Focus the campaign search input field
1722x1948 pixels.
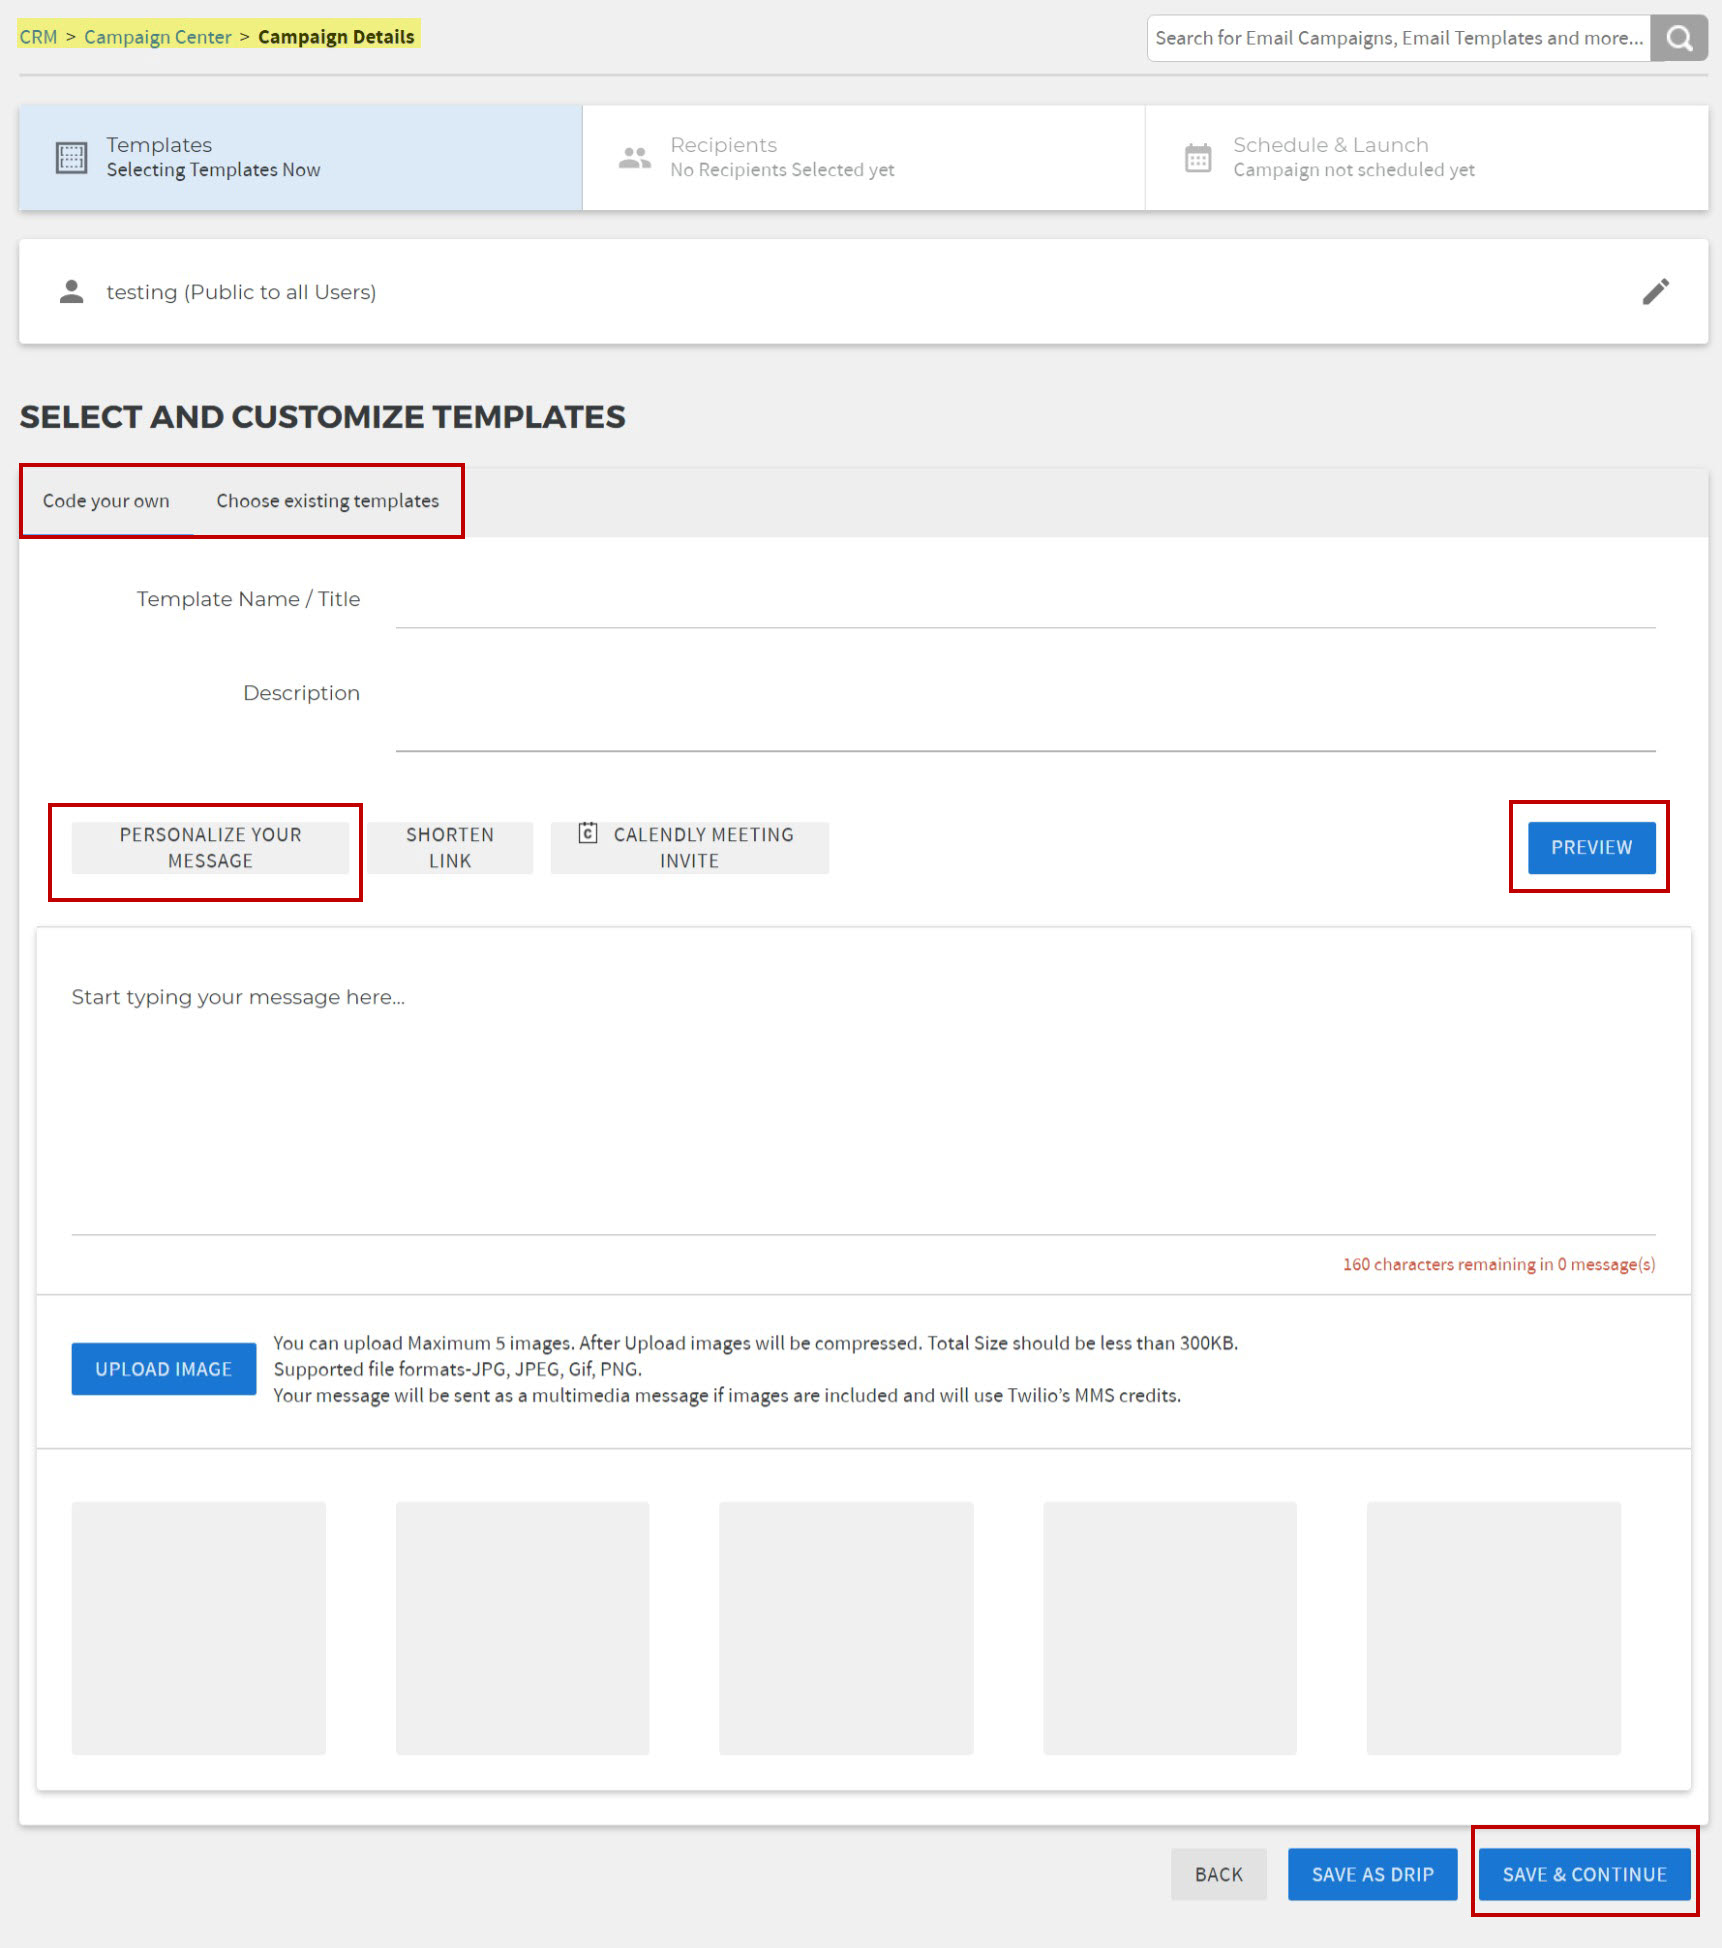(x=1398, y=38)
